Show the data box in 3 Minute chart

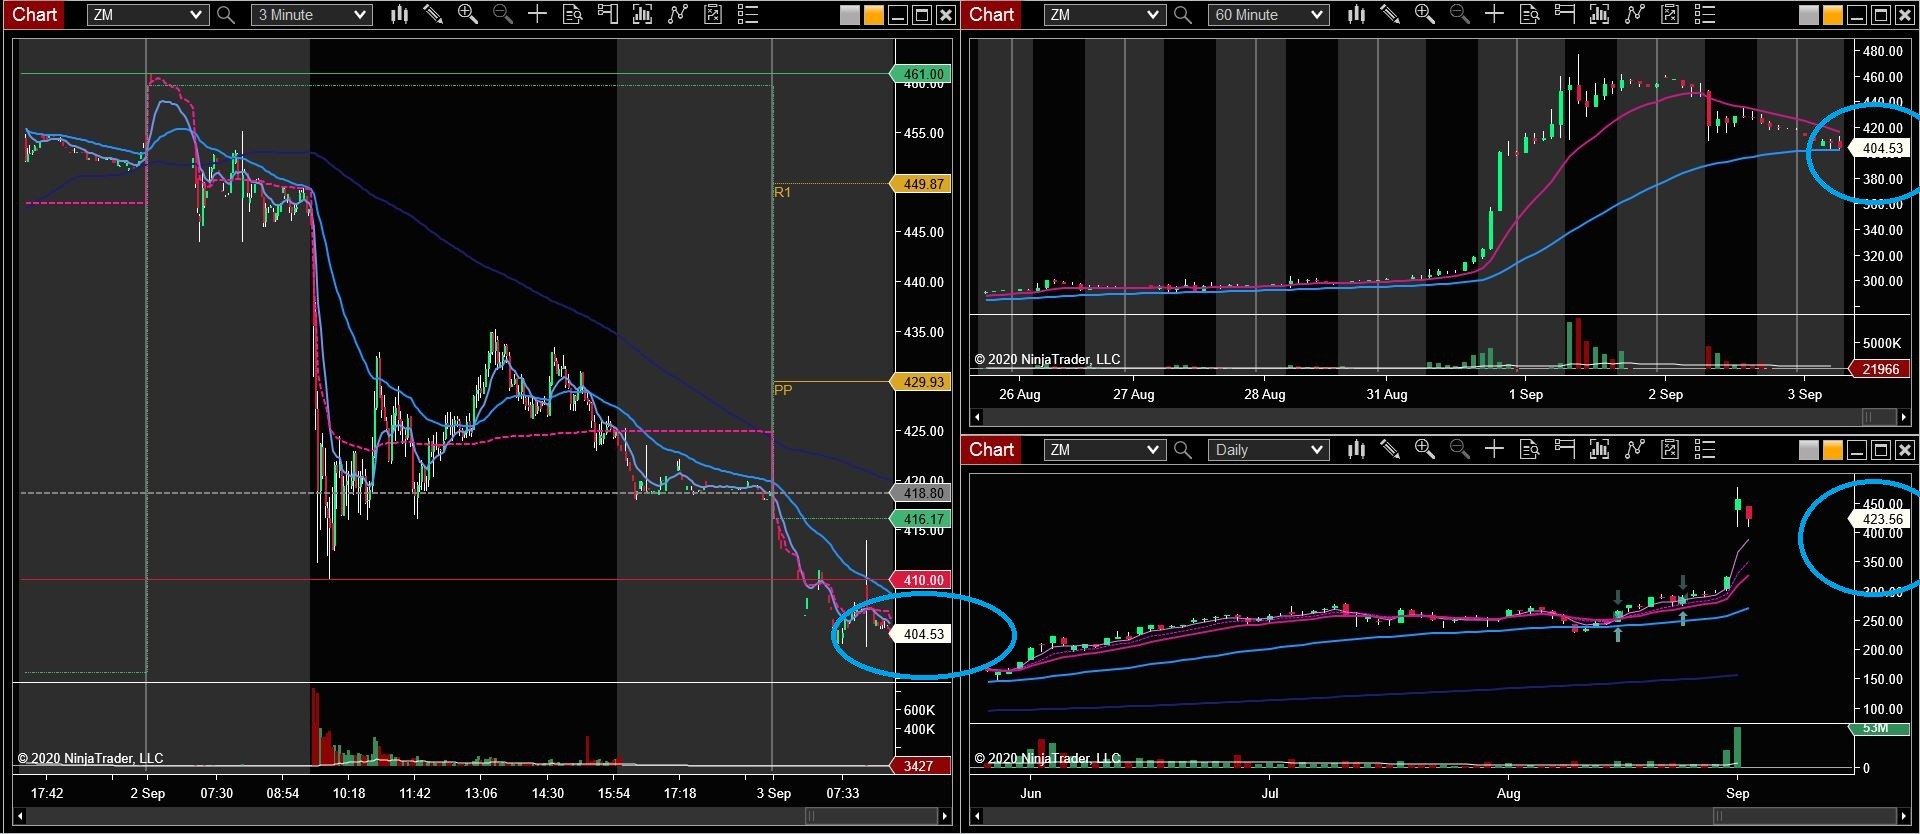[572, 14]
